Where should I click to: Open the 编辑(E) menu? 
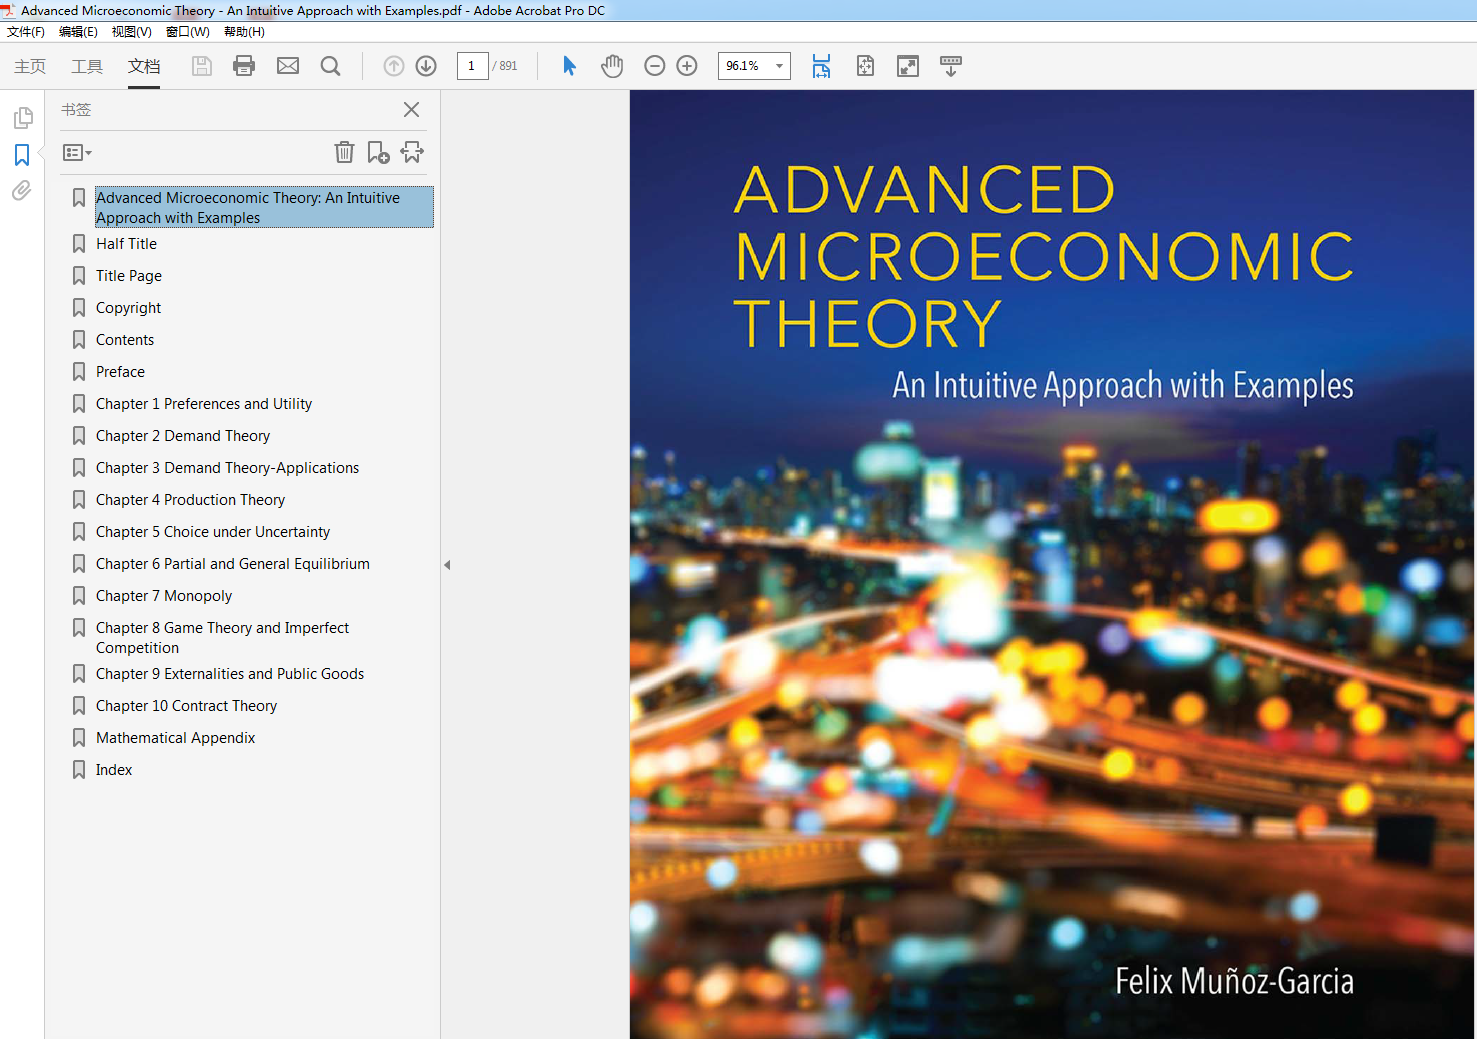(x=78, y=32)
